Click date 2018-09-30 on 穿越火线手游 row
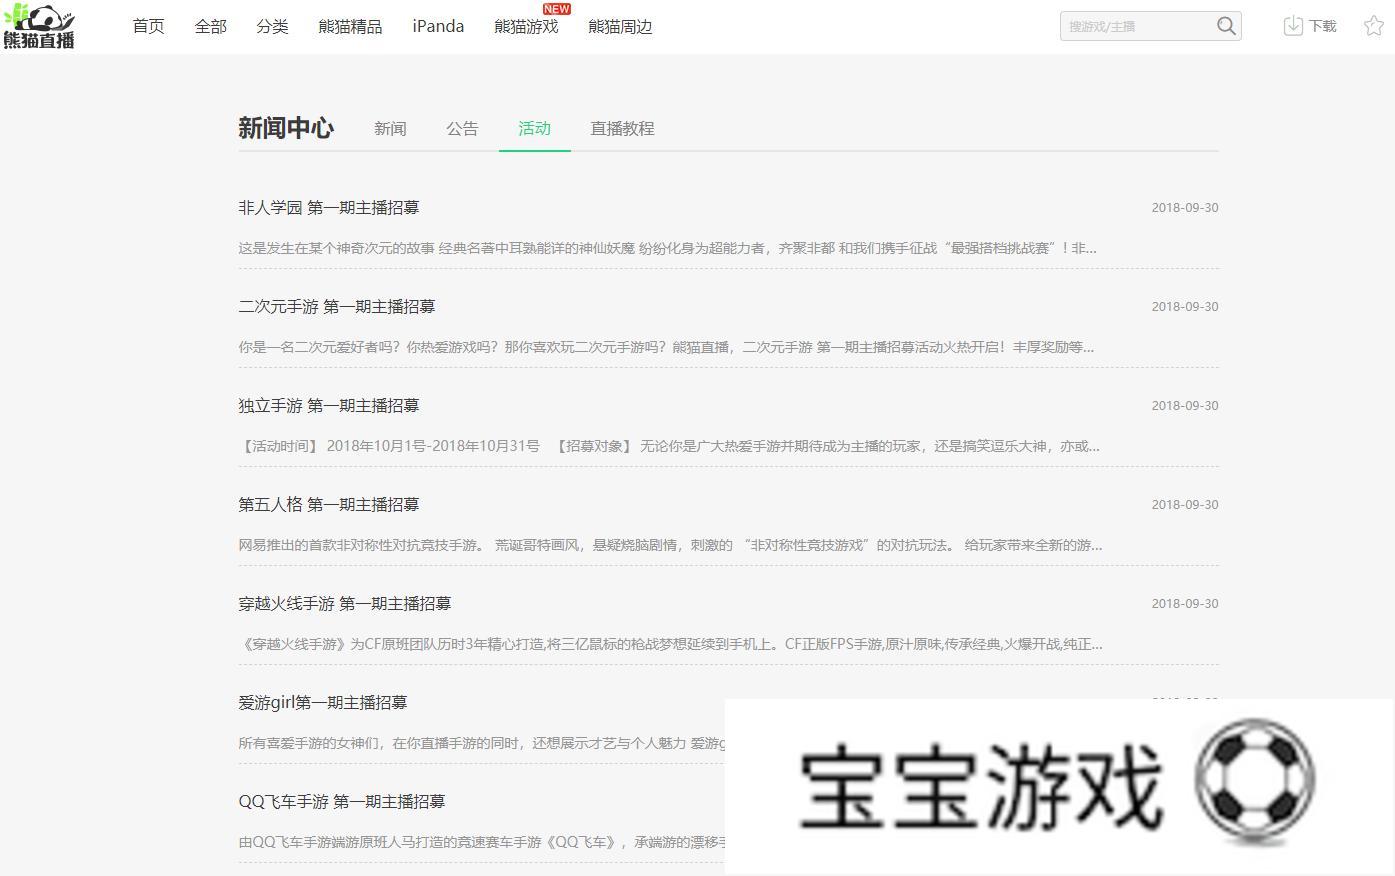 pos(1185,604)
